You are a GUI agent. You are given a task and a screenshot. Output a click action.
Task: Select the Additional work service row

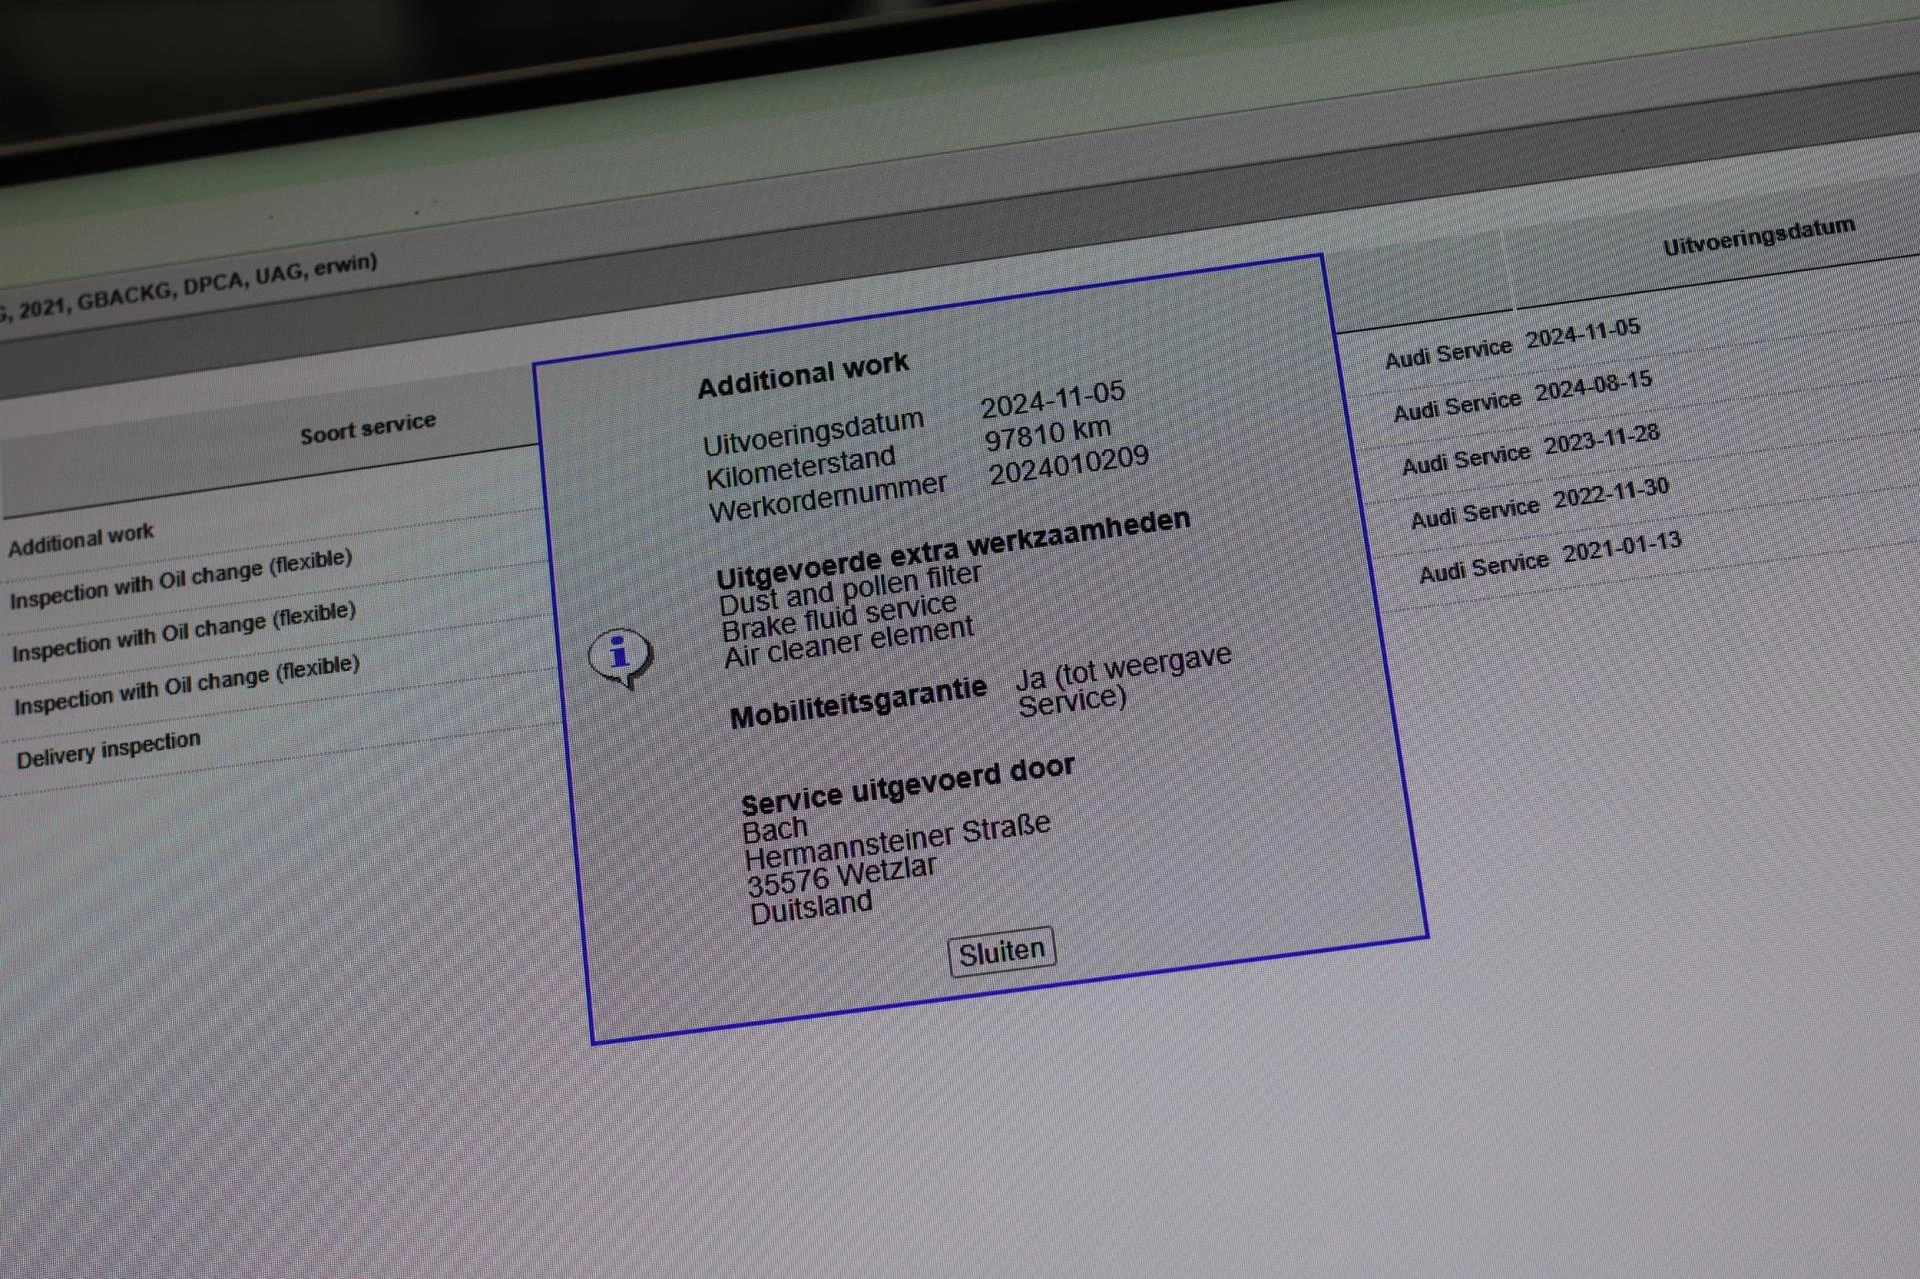(81, 540)
